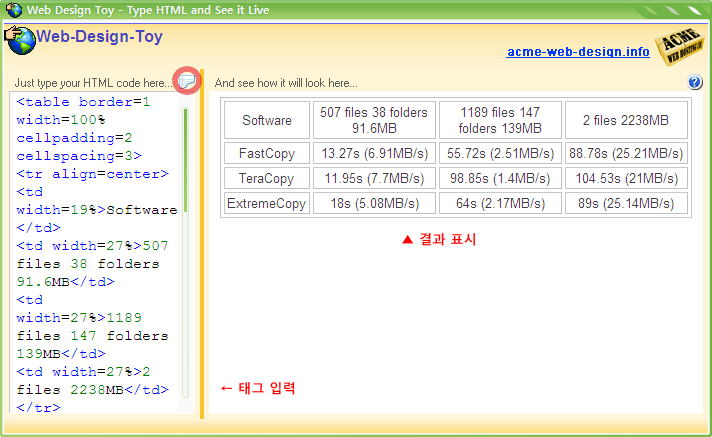Click the "cellspacing=3>" code line

tap(79, 156)
